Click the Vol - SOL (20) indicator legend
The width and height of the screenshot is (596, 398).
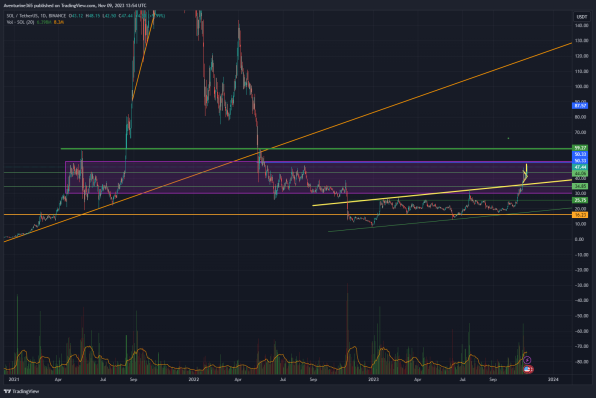click(x=20, y=22)
